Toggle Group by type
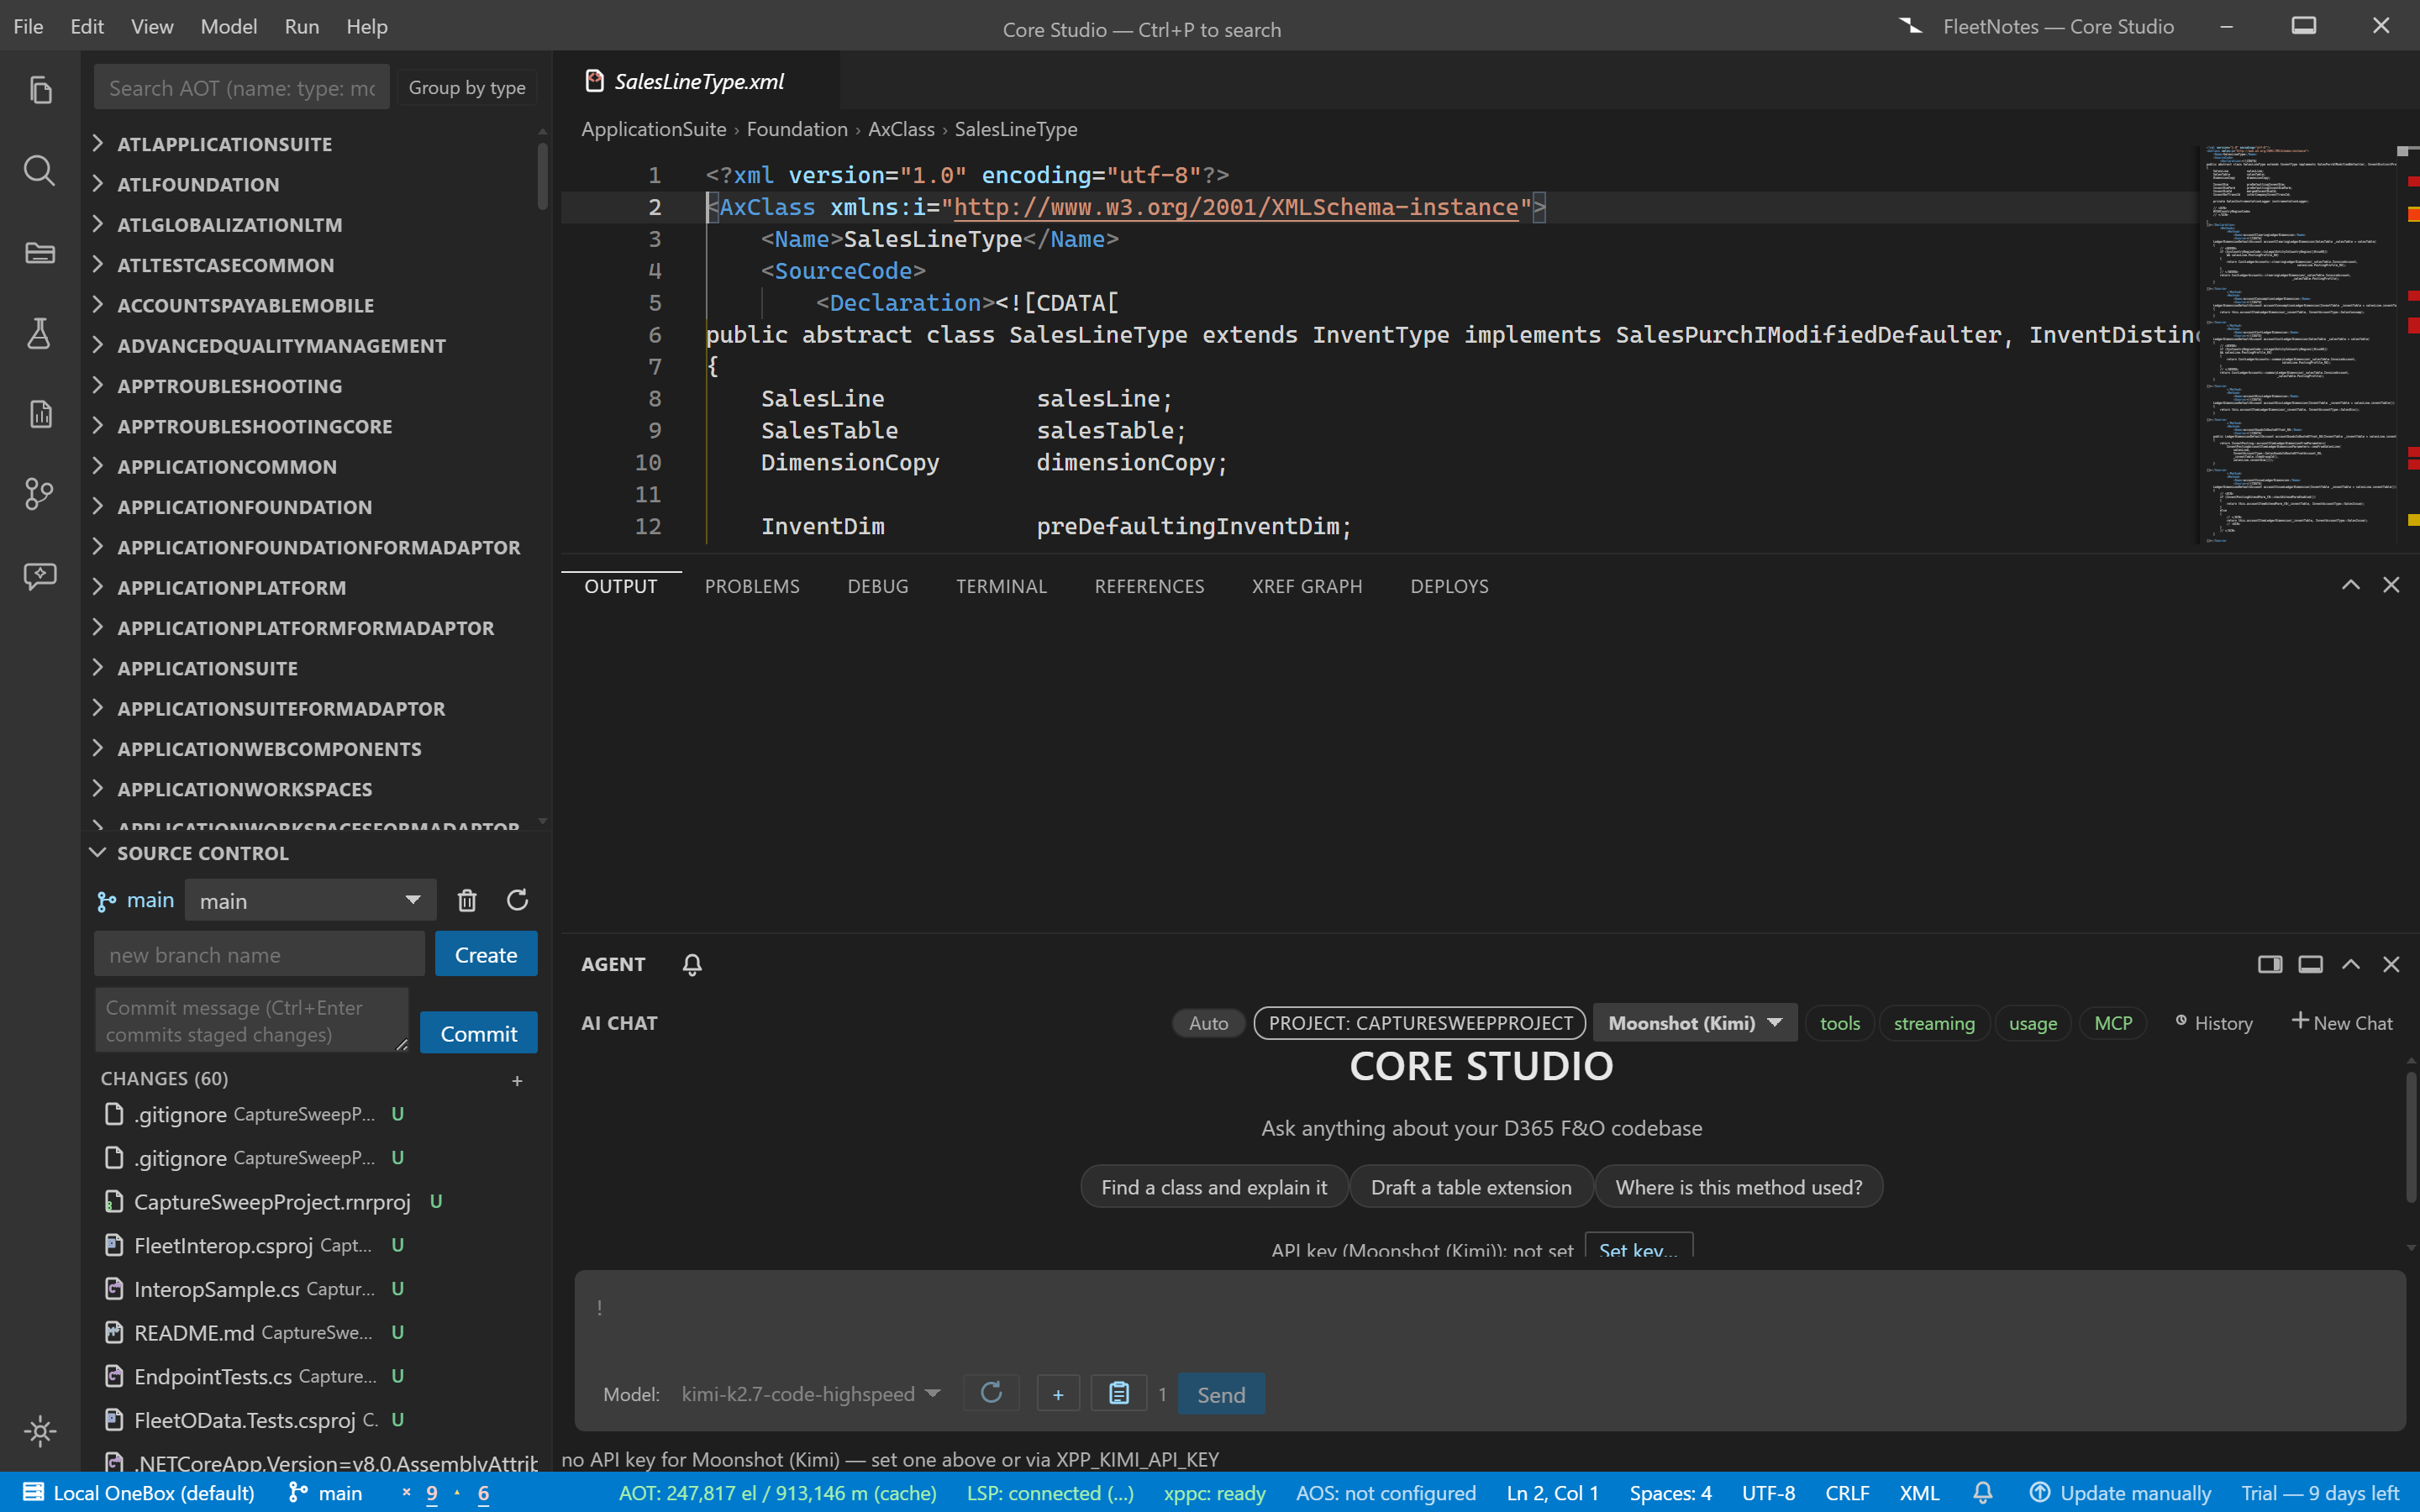2420x1512 pixels. tap(467, 88)
